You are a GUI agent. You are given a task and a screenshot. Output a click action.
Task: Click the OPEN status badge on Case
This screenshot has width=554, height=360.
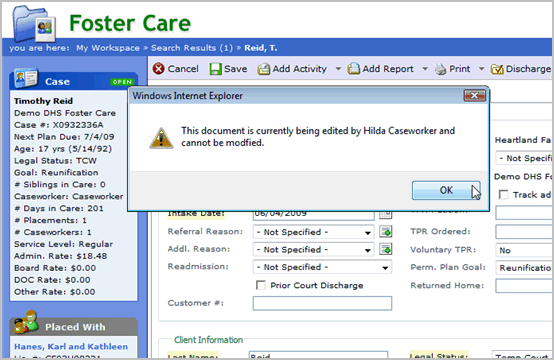[x=122, y=82]
